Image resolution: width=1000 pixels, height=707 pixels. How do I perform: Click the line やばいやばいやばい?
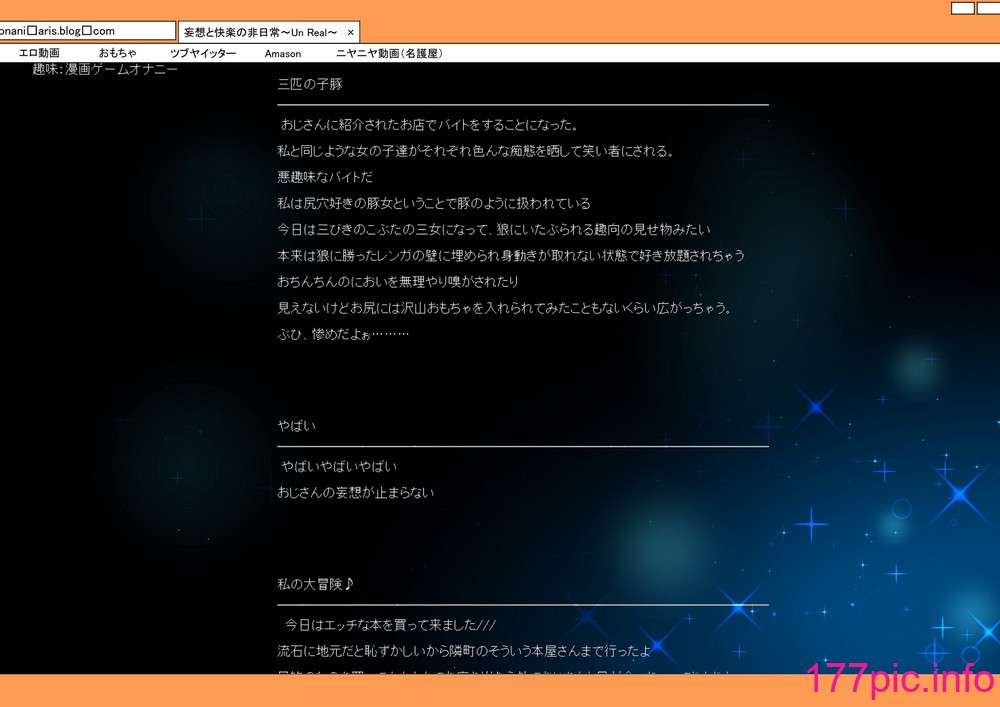(339, 467)
